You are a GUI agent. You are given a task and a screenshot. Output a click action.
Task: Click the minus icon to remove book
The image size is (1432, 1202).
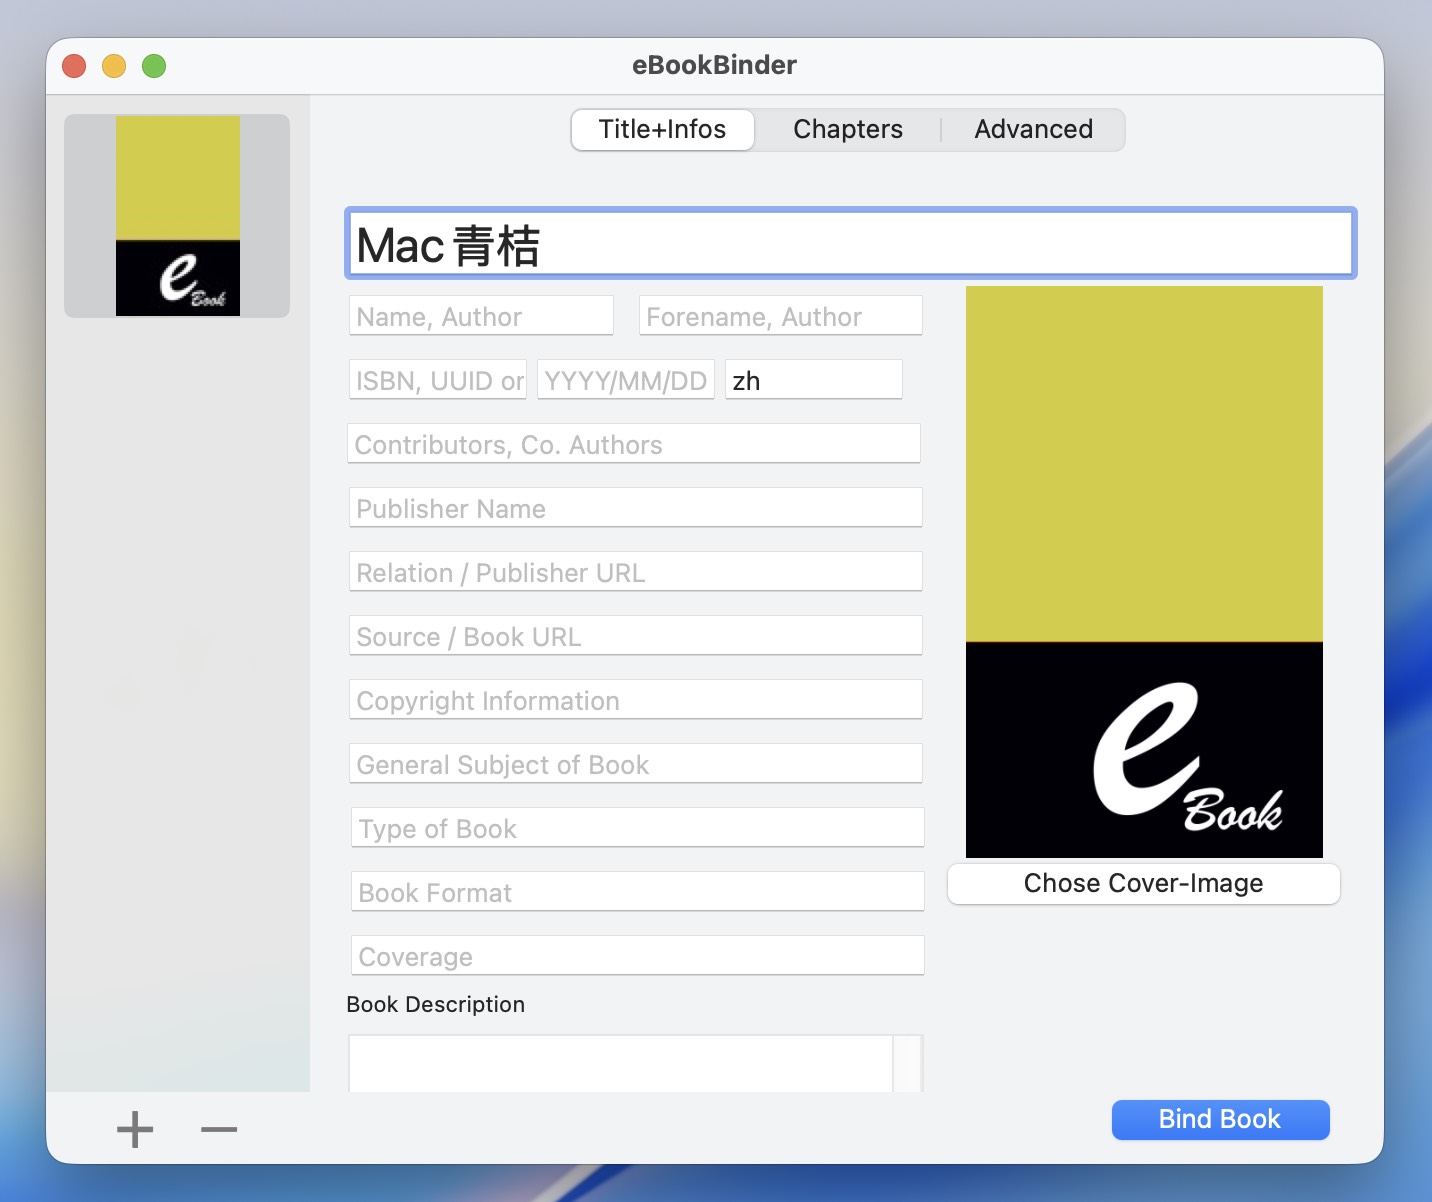(219, 1130)
